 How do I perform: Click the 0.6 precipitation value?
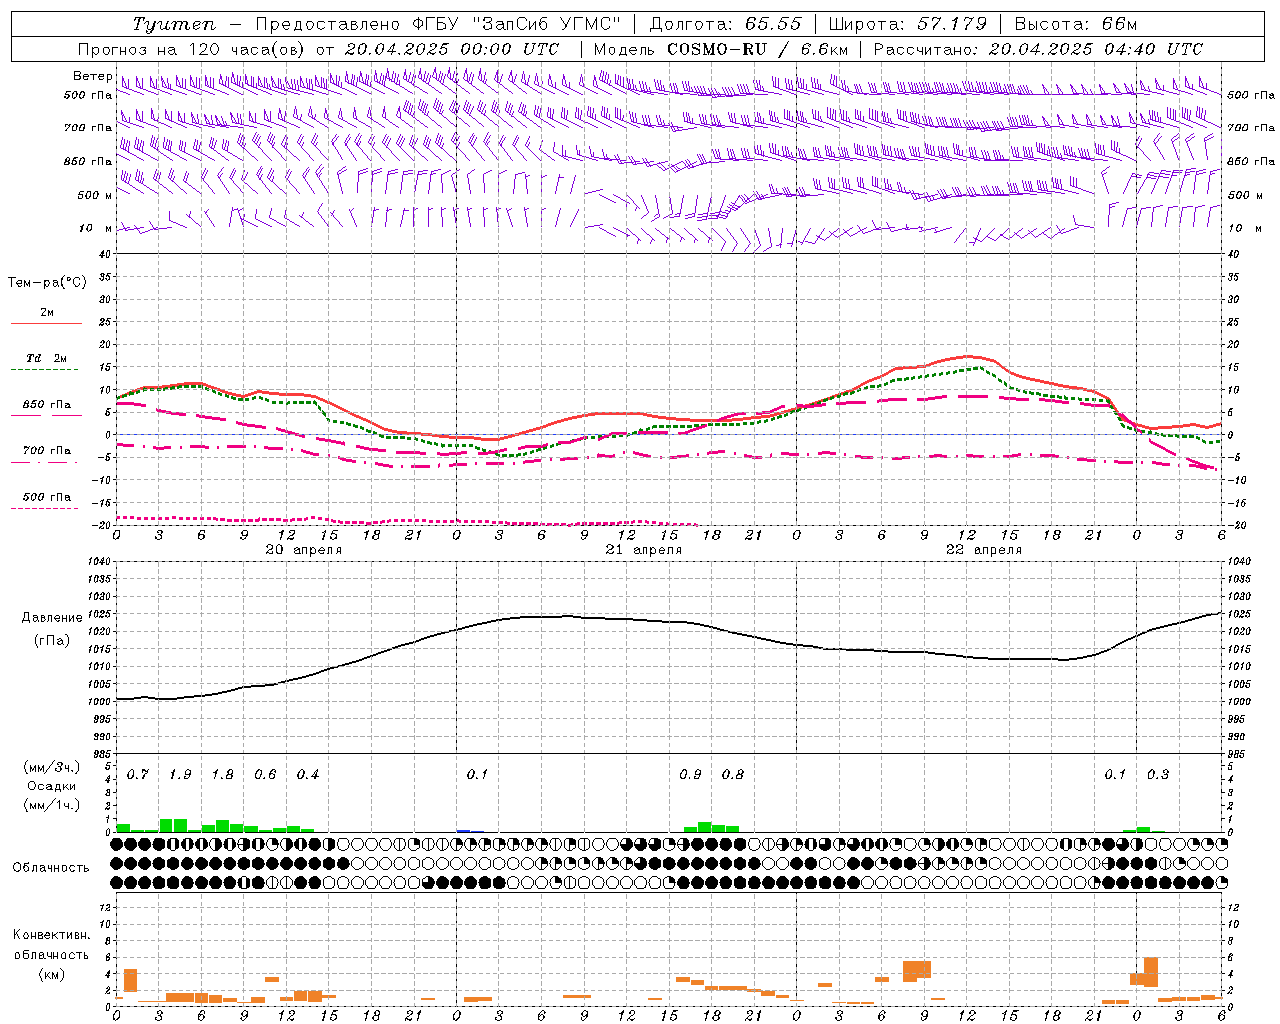click(266, 775)
